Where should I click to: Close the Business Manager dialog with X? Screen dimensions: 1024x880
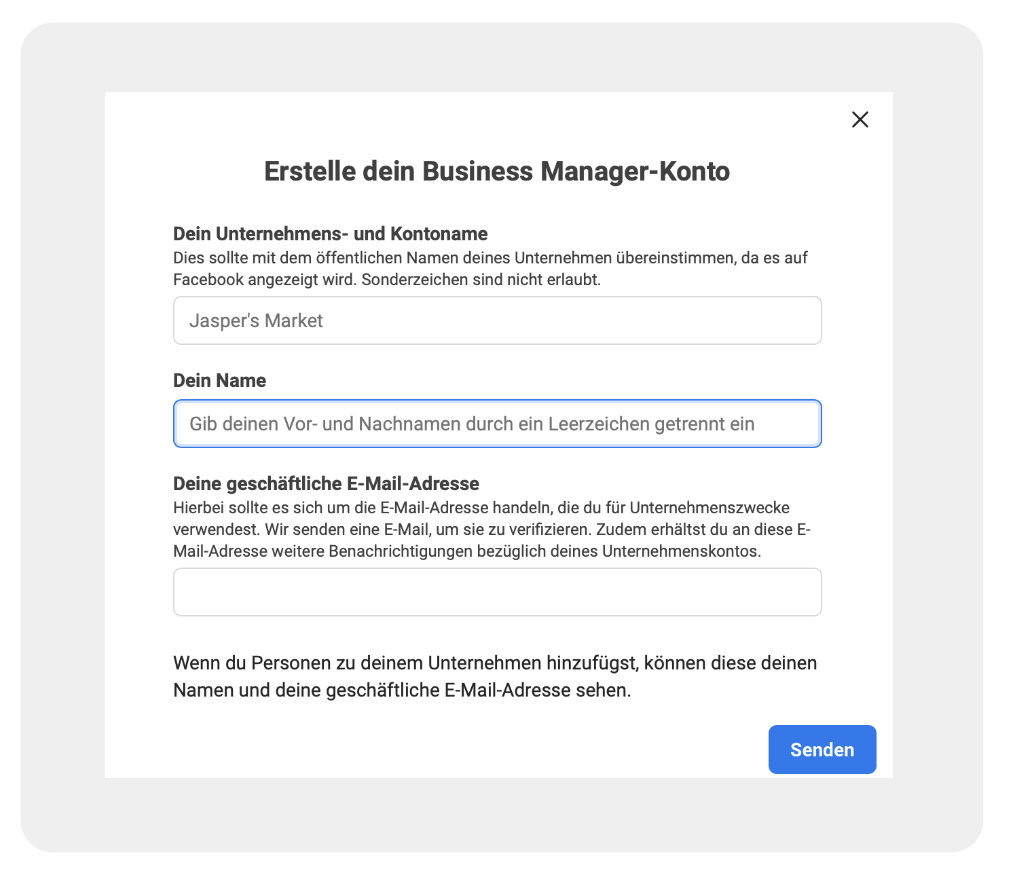tap(859, 119)
